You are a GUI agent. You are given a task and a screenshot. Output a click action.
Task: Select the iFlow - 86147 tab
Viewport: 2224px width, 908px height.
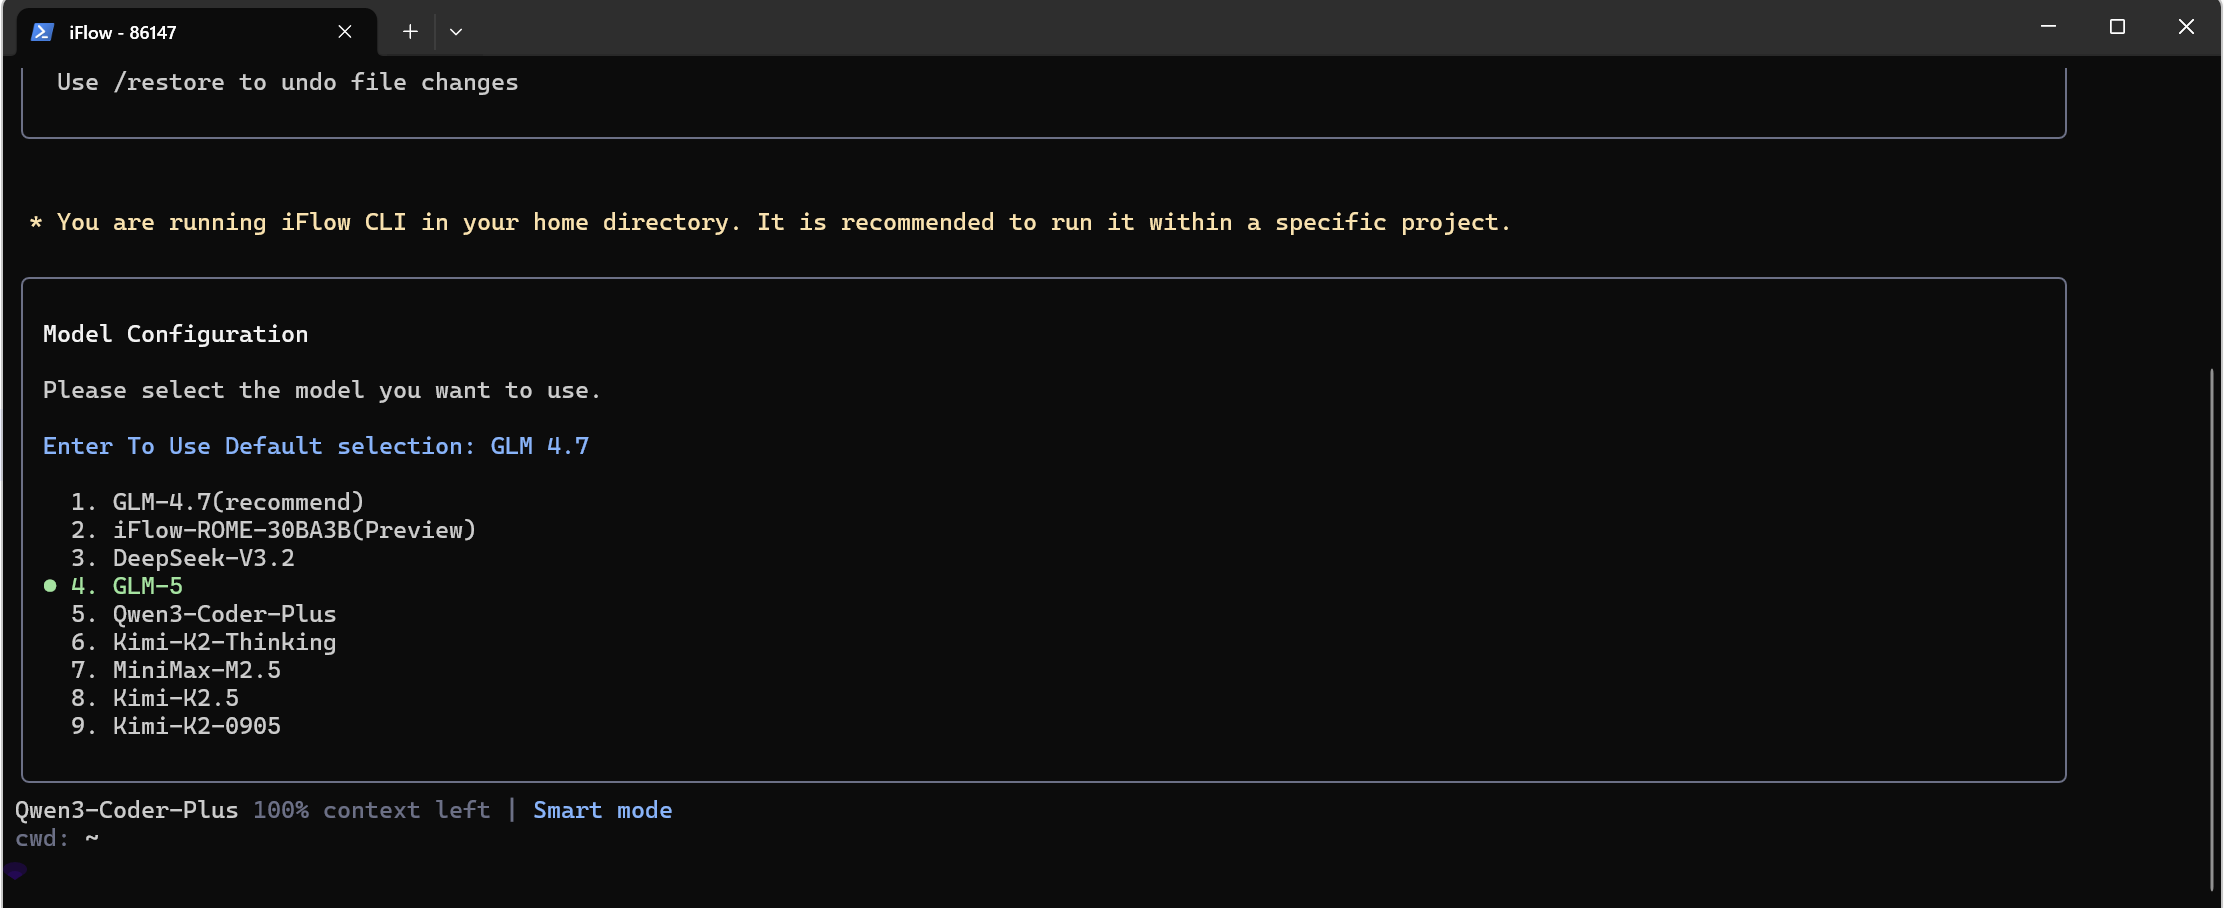point(180,32)
